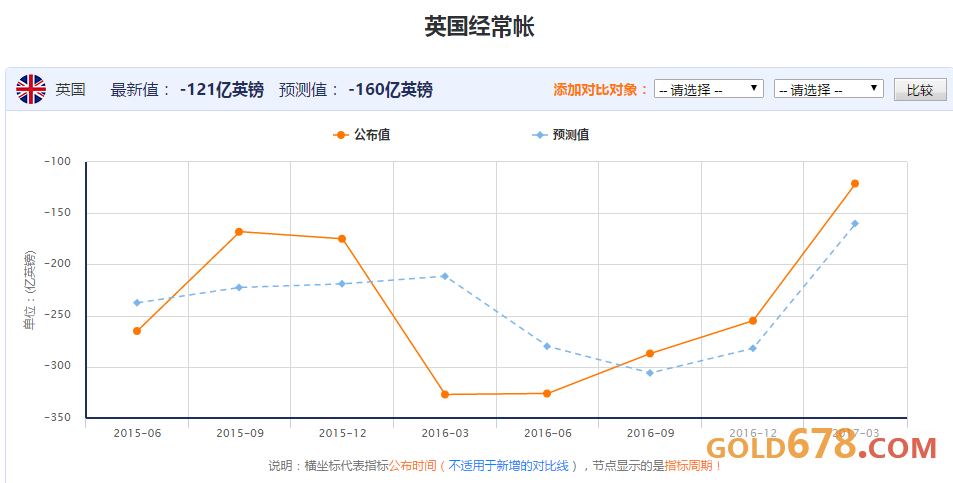Click the 英国经常帐 page title

click(x=479, y=27)
